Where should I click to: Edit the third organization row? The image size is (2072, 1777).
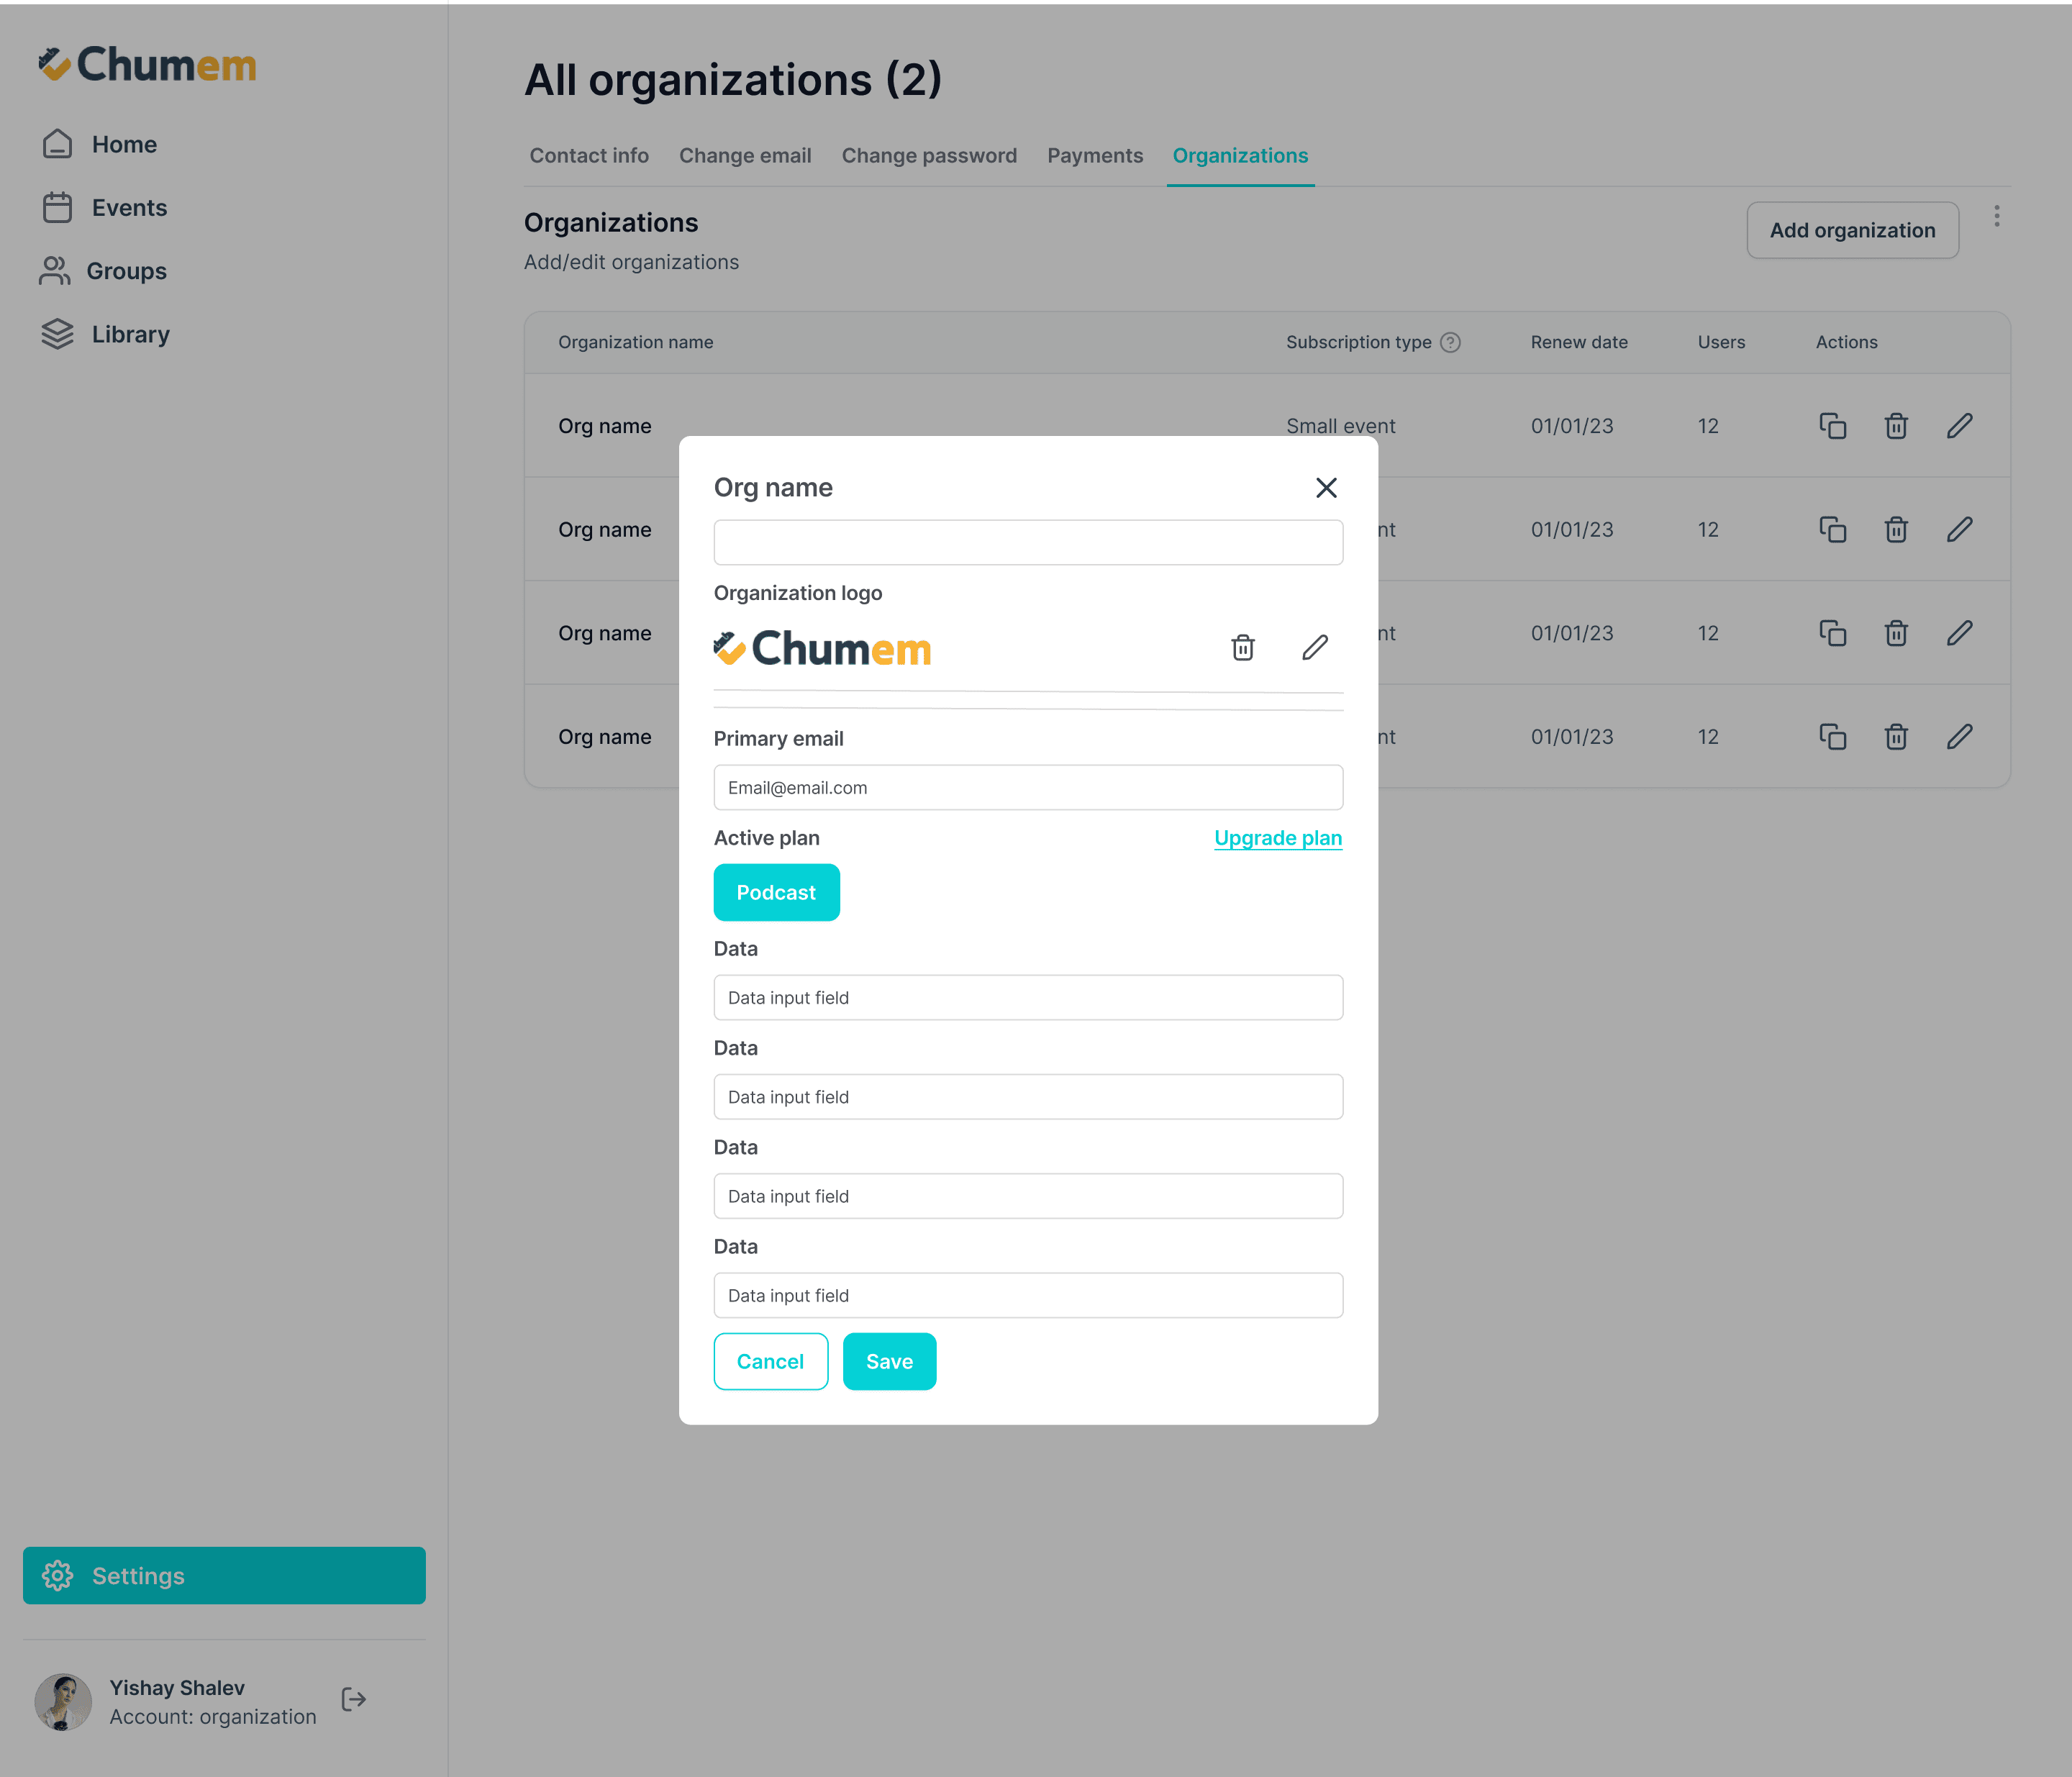point(1959,633)
